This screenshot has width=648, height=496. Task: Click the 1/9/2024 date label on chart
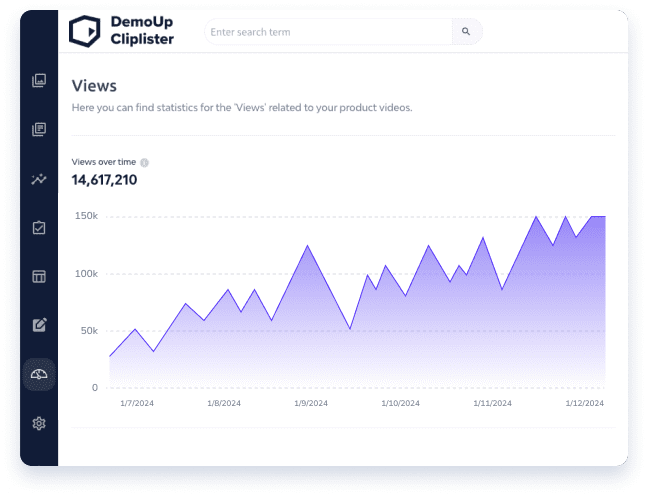coord(310,404)
